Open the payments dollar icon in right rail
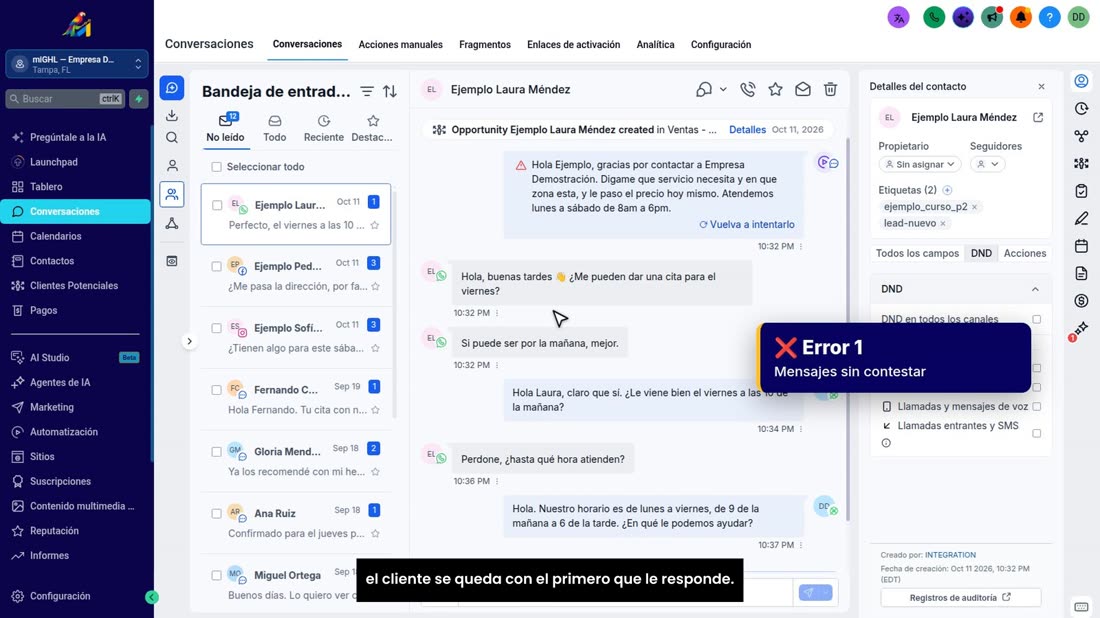 coord(1081,301)
